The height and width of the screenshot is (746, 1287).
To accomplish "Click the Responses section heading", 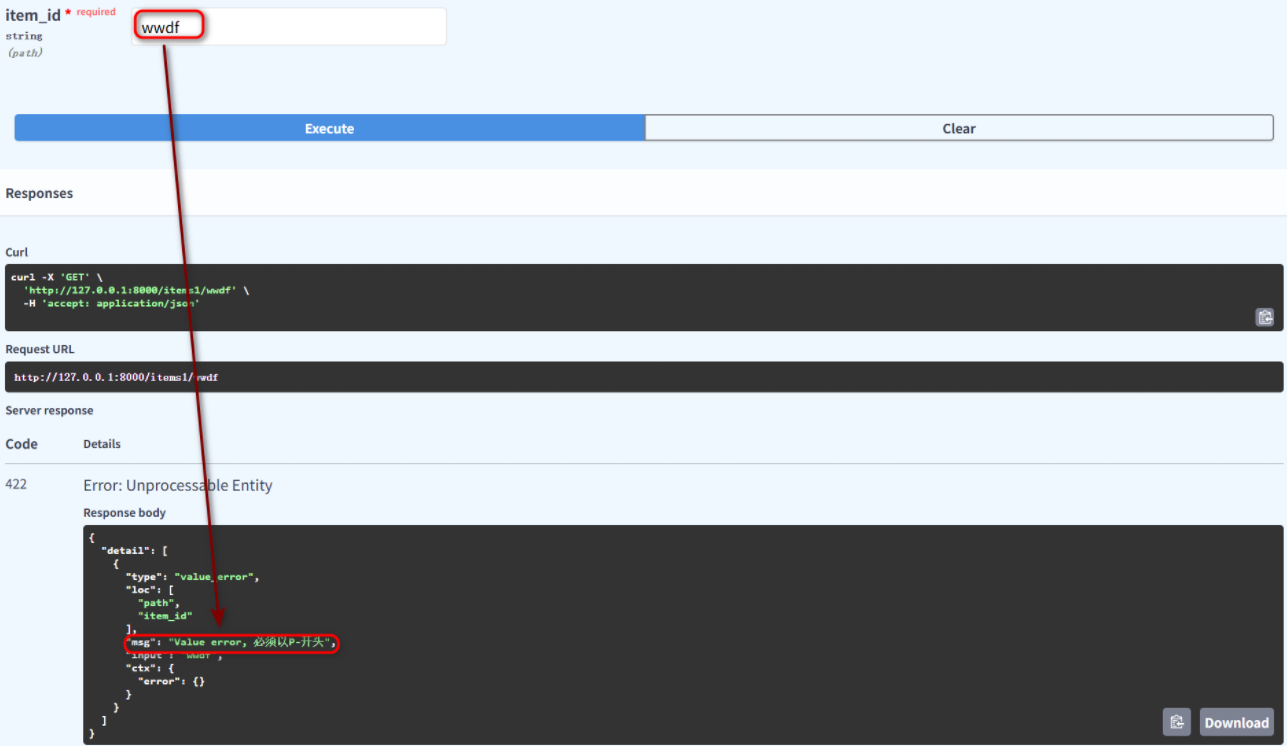I will [39, 193].
